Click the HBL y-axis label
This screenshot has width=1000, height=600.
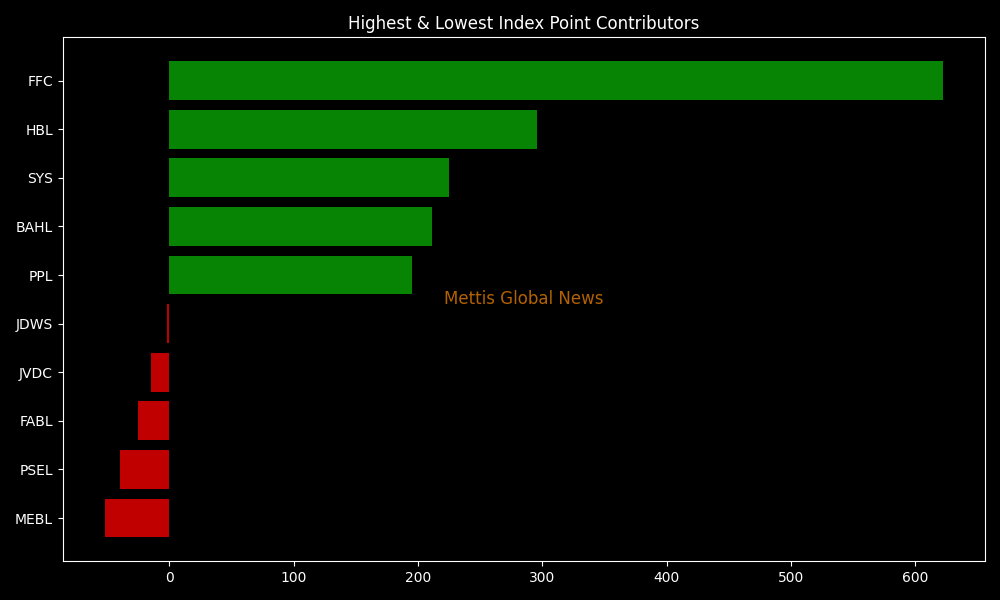(39, 130)
